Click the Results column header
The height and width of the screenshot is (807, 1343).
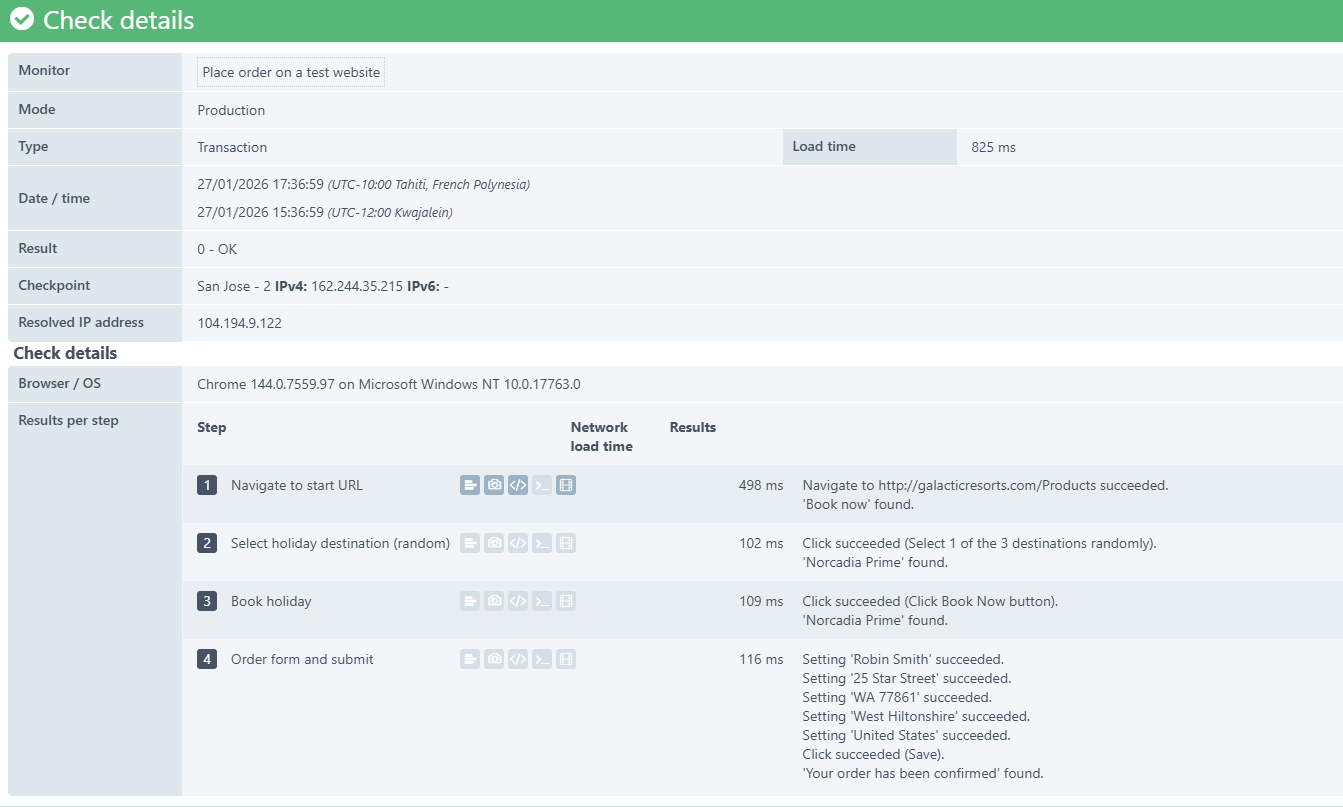(692, 427)
